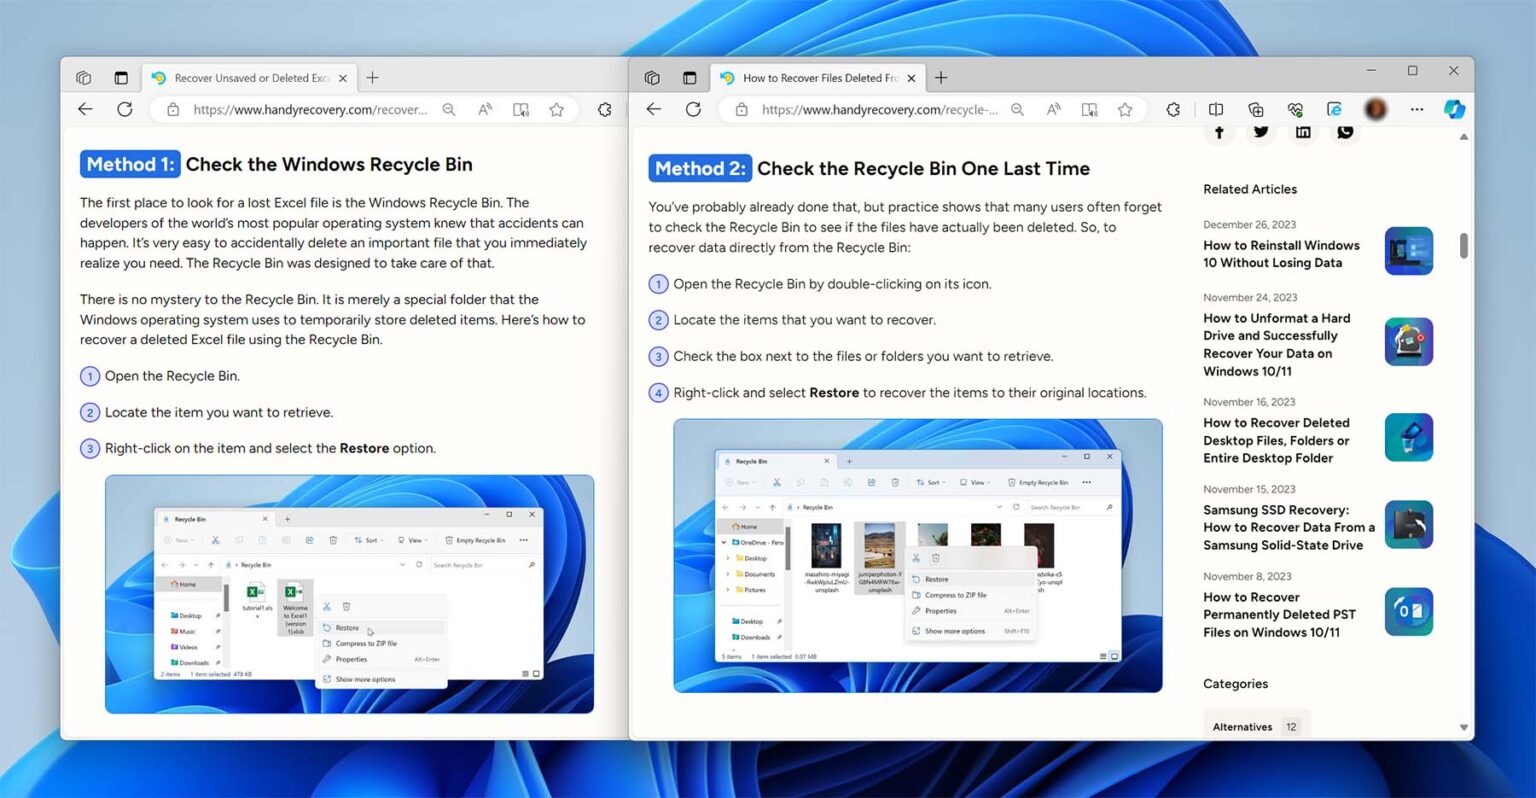The image size is (1536, 798).
Task: Click the left window address bar URL
Action: pyautogui.click(x=310, y=110)
